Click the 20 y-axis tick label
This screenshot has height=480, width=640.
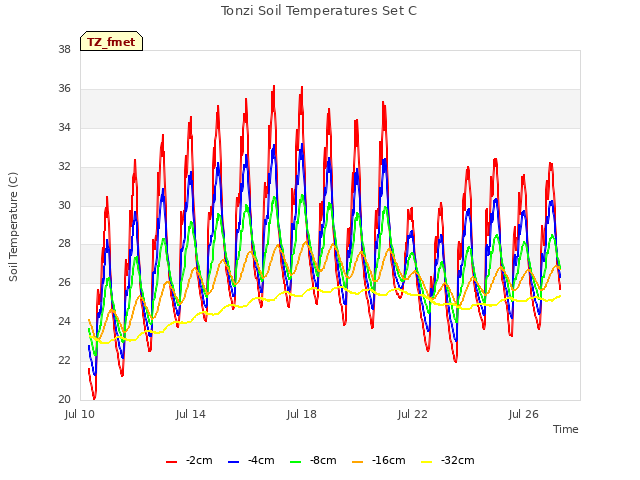(64, 399)
